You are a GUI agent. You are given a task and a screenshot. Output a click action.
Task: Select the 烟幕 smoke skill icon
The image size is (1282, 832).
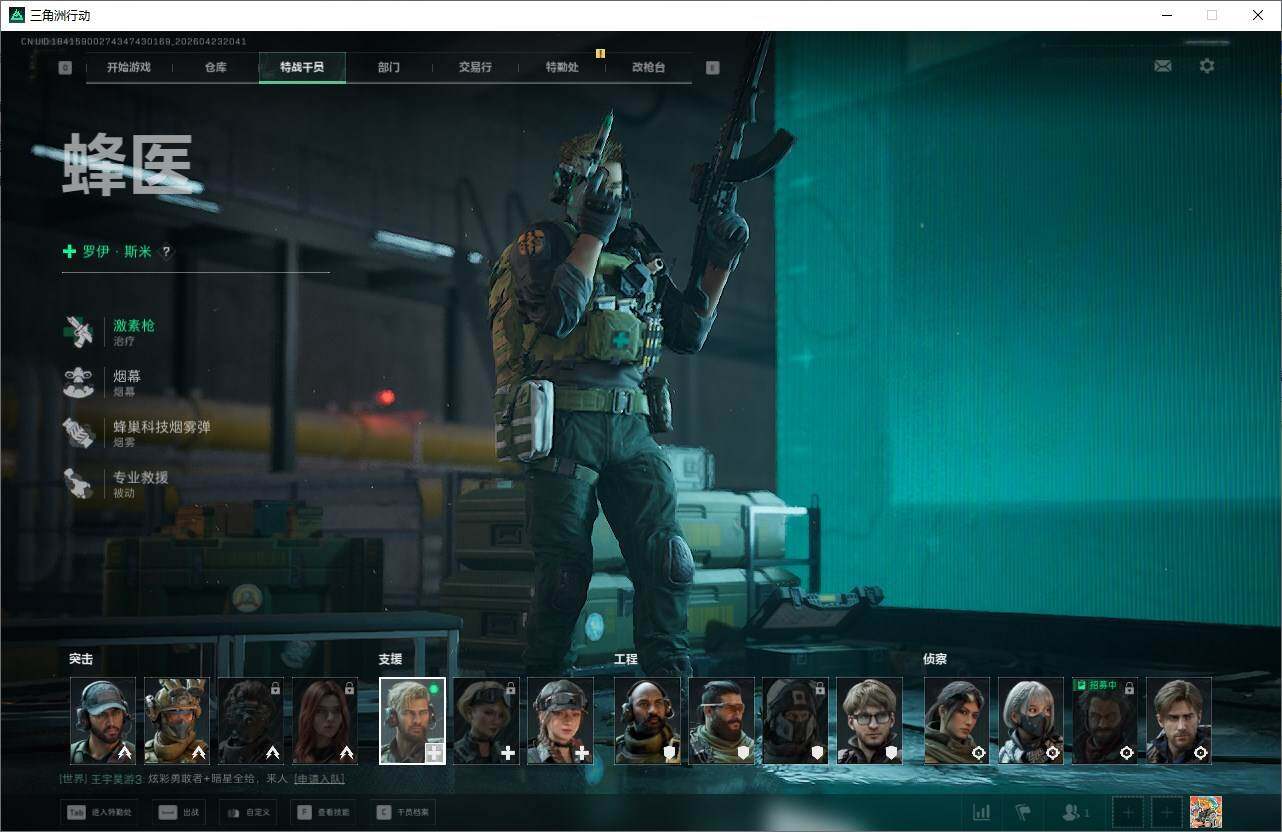78,383
